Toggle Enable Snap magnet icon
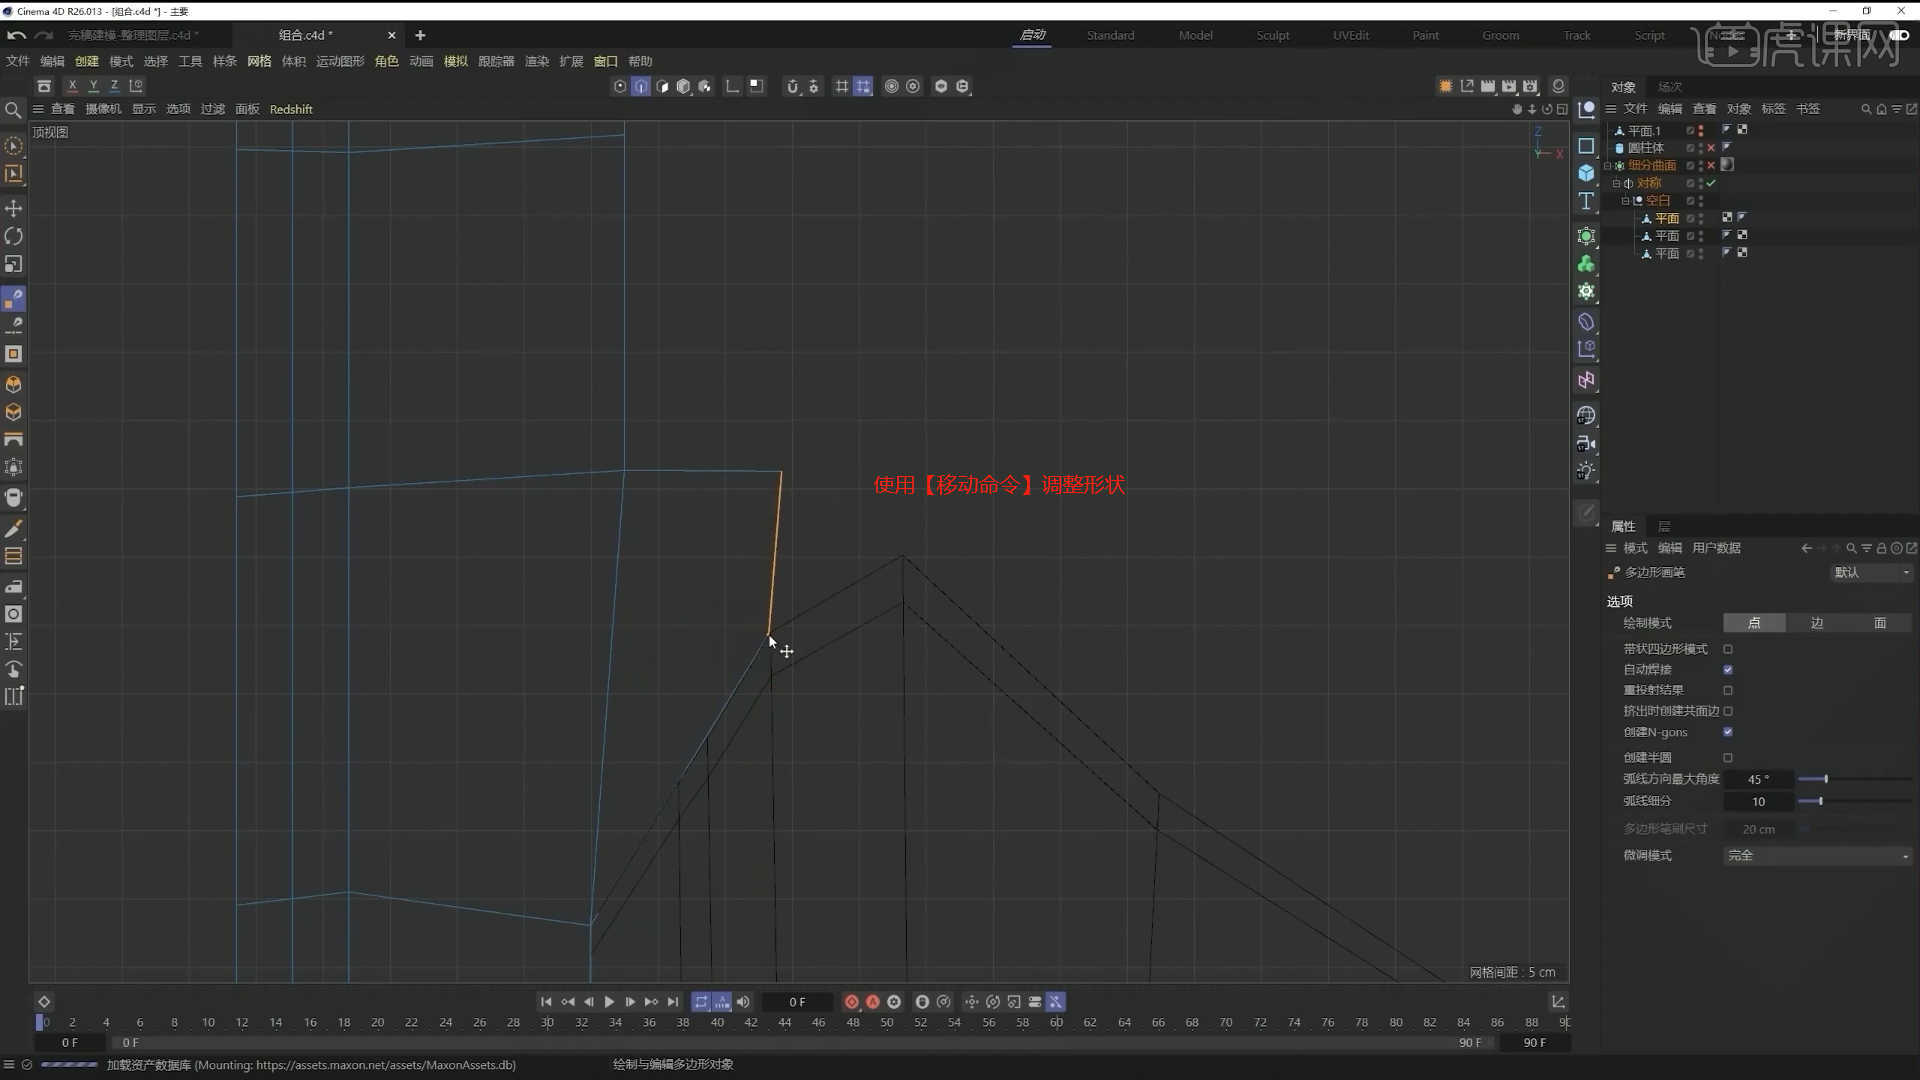The height and width of the screenshot is (1080, 1920). click(793, 86)
